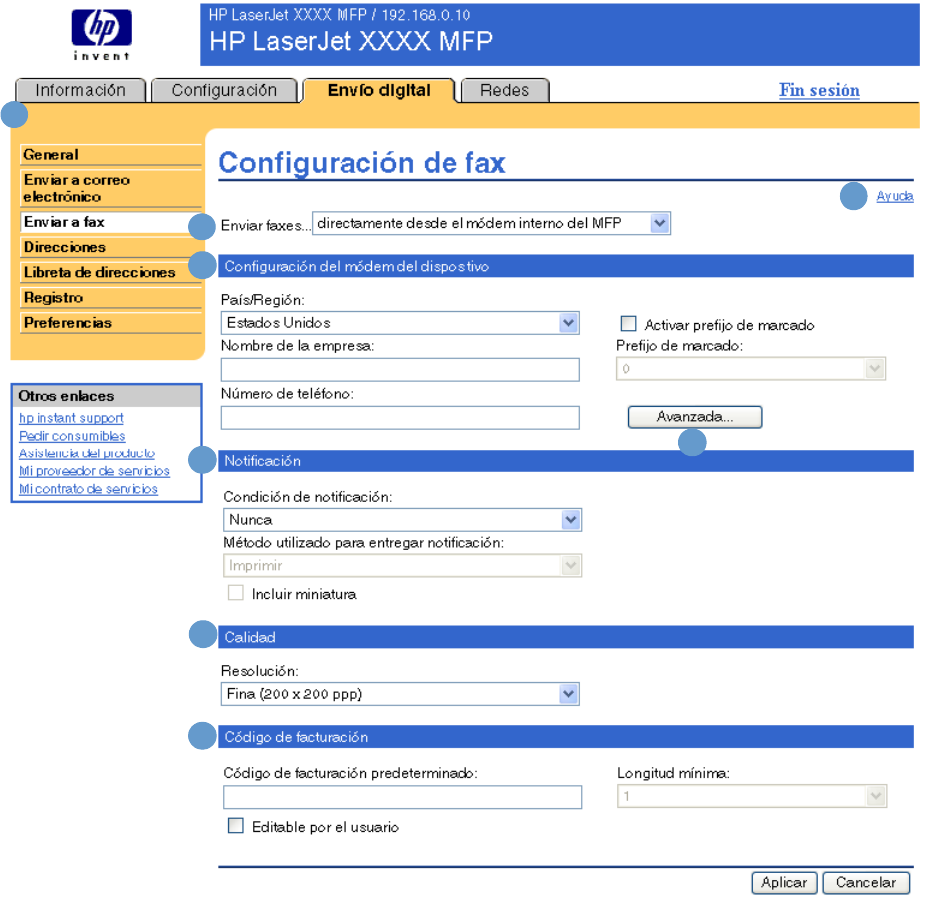Open the Información tab
This screenshot has width=926, height=903.
pos(80,90)
